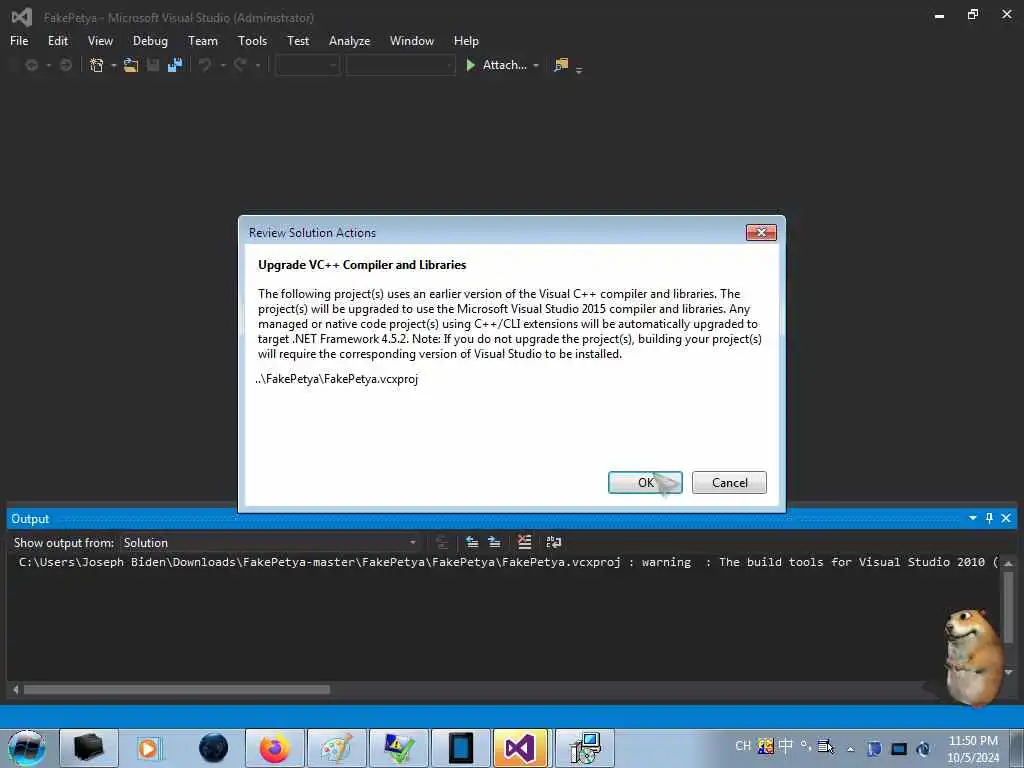
Task: Click the Save All toolbar icon
Action: pyautogui.click(x=175, y=65)
